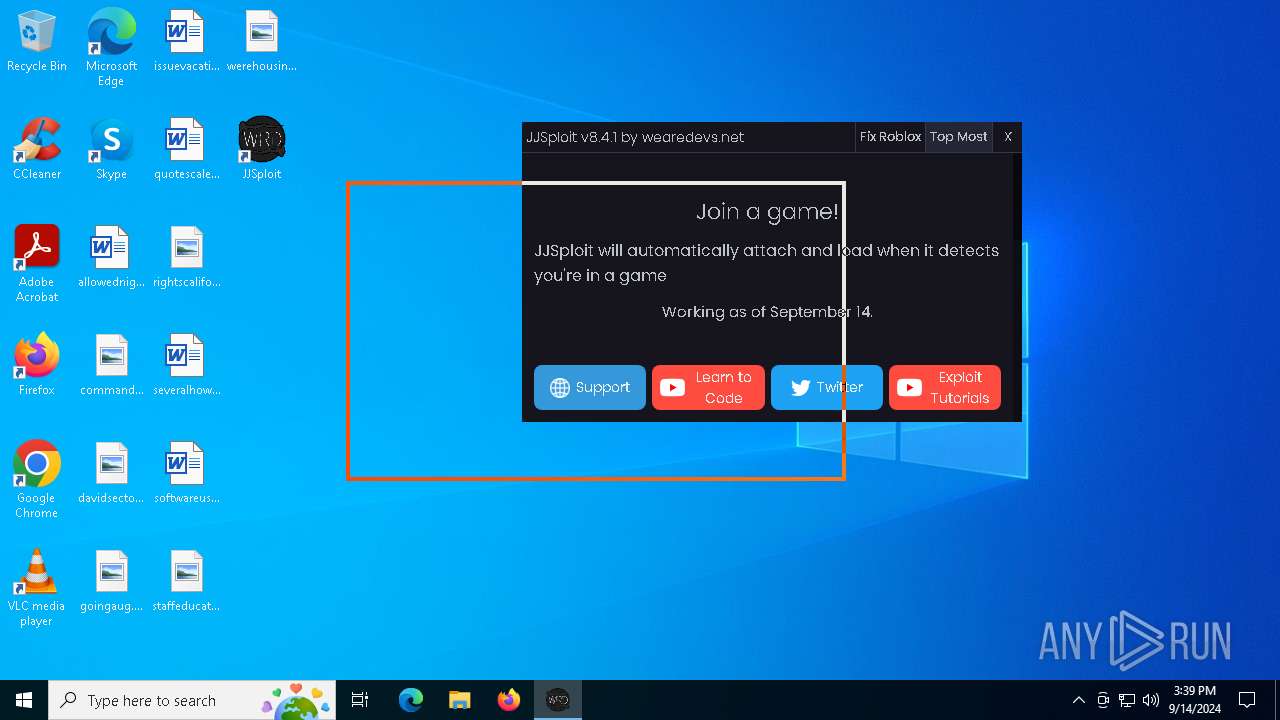
Task: Open the Adobe Acrobat desktop shortcut
Action: pyautogui.click(x=37, y=264)
